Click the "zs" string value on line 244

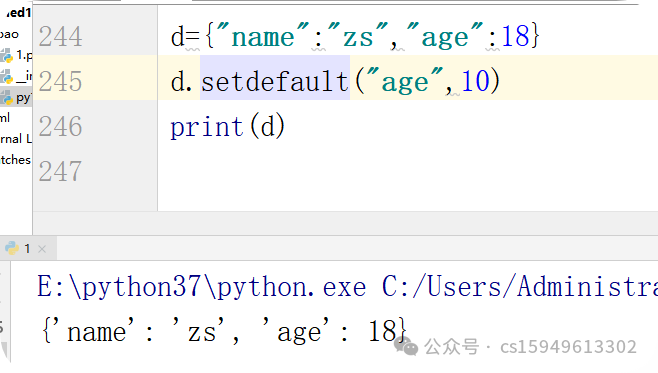coord(358,36)
